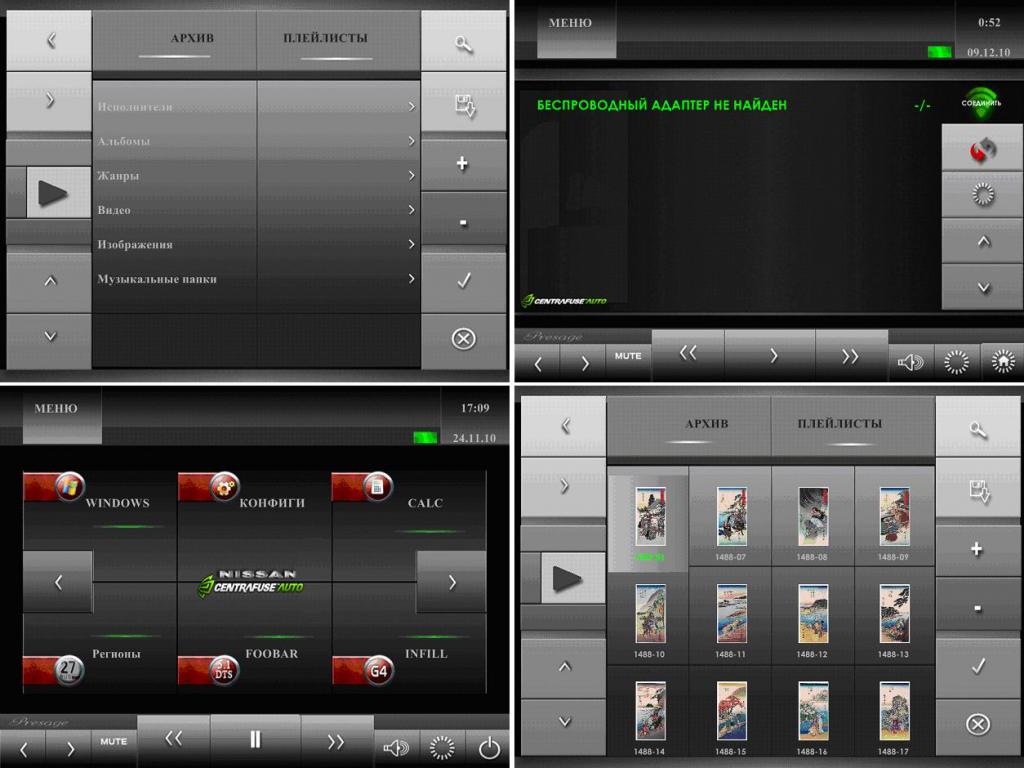Open the Изображения list entry
The width and height of the screenshot is (1024, 768).
point(135,245)
